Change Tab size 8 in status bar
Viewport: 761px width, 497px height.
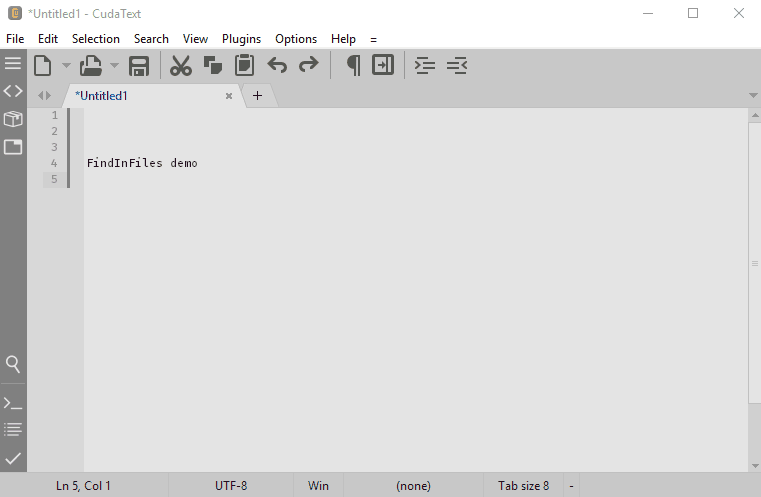pos(523,485)
